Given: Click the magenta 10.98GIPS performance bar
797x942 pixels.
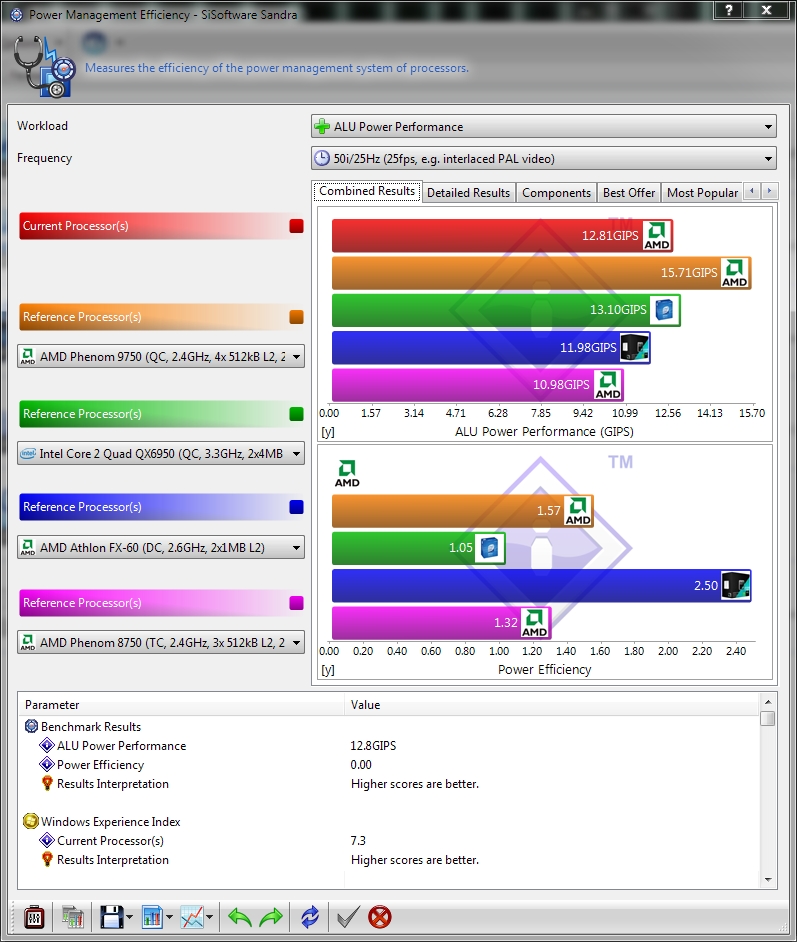Looking at the screenshot, I should pyautogui.click(x=477, y=384).
